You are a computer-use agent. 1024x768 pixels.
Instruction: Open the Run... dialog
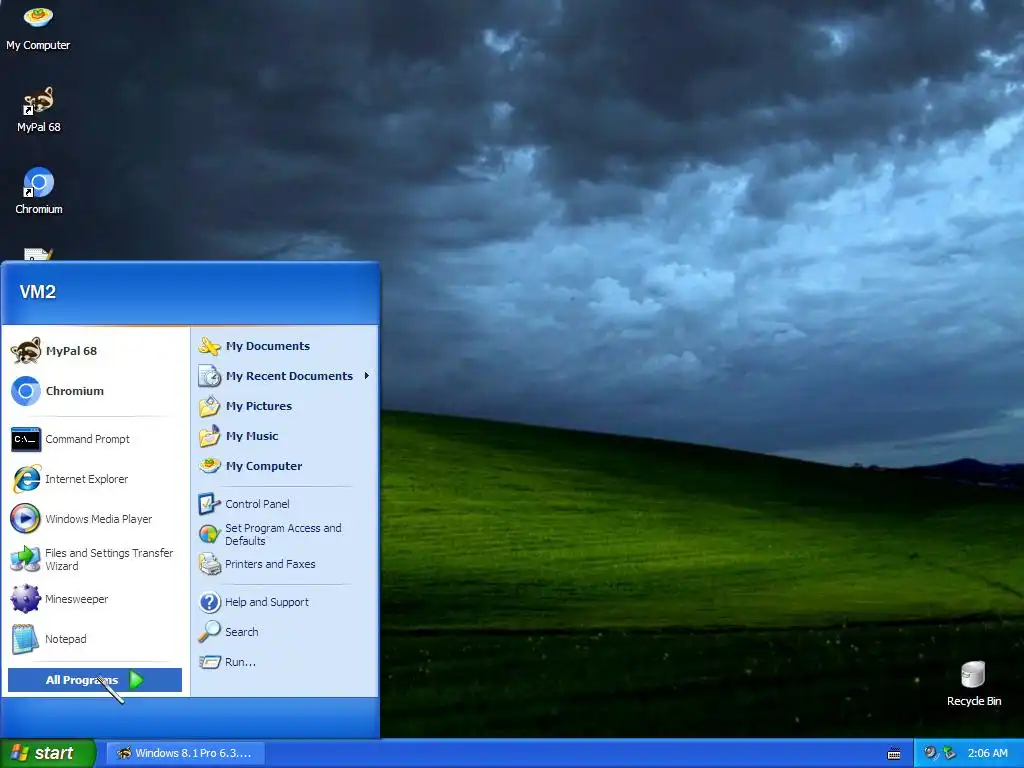(x=285, y=662)
